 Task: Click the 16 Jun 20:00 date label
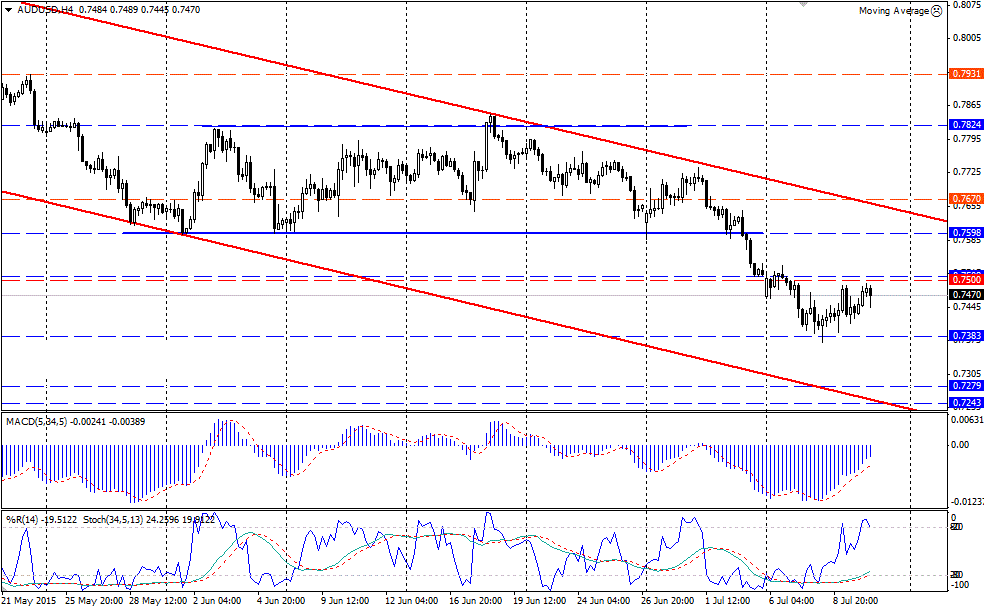[x=477, y=601]
